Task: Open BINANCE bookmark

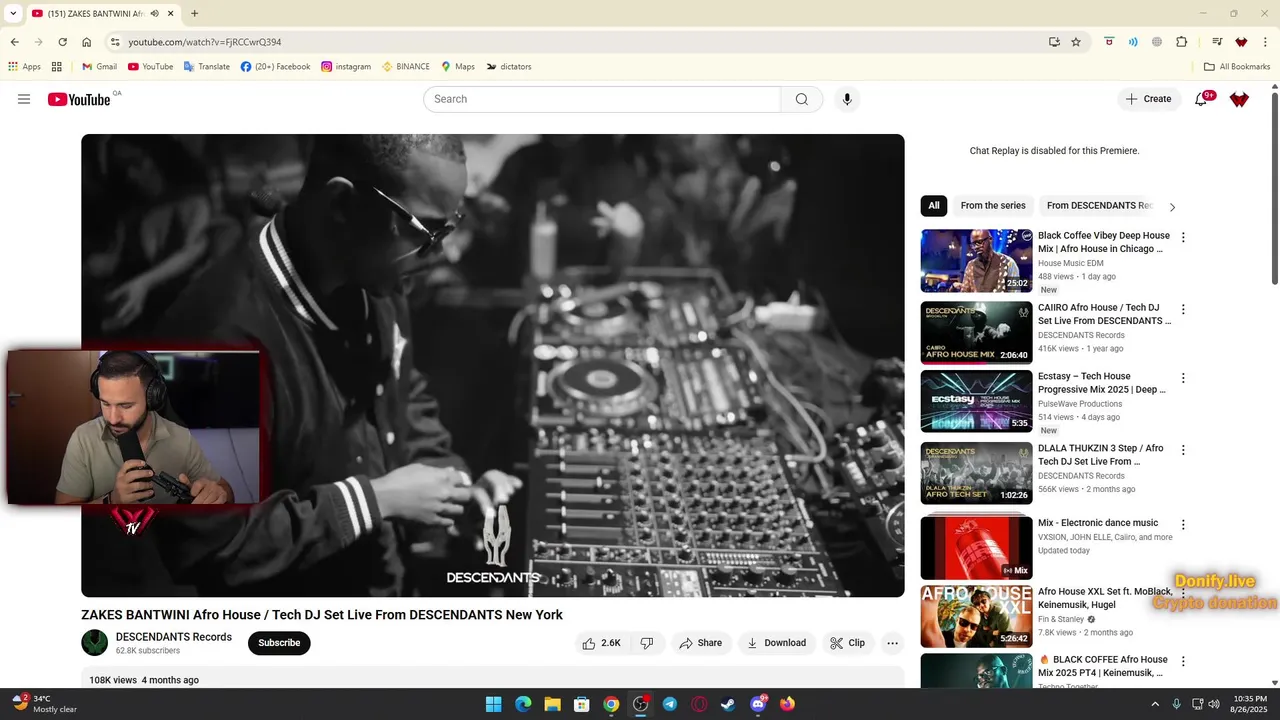Action: (405, 67)
